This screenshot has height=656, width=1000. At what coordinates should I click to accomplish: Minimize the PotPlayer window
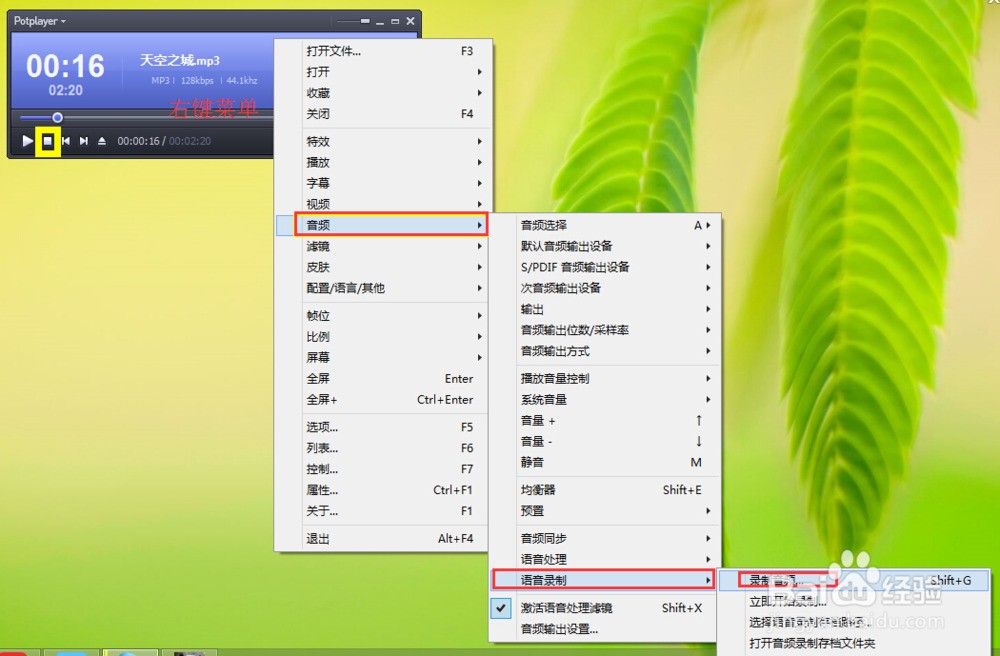point(380,21)
